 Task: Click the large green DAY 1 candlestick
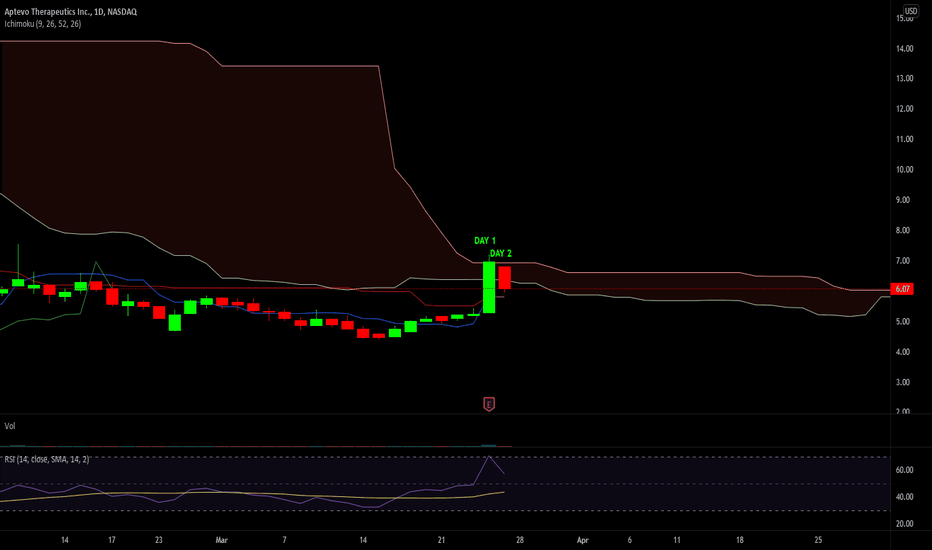point(489,287)
